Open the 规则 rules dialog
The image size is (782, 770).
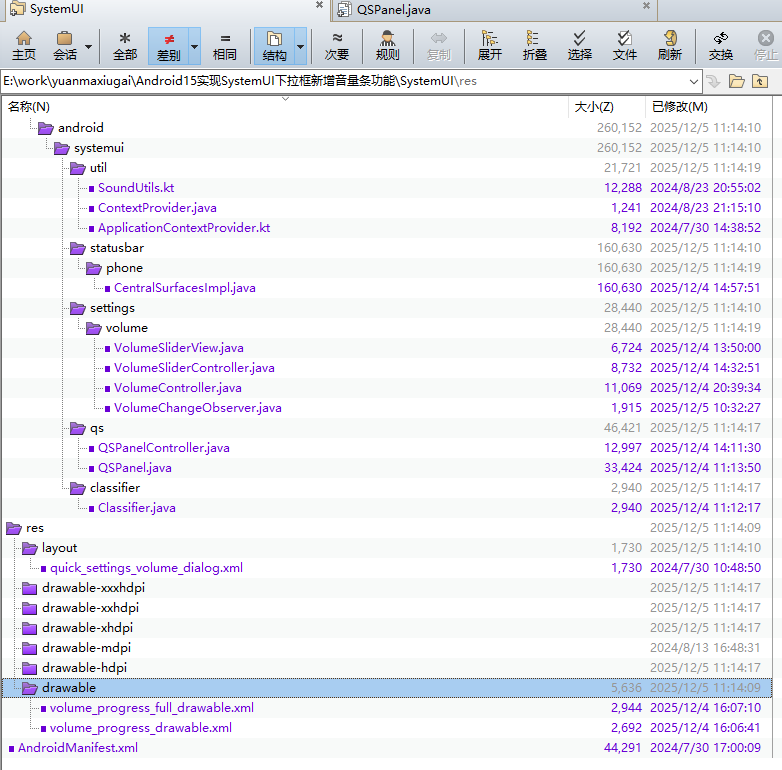point(388,46)
